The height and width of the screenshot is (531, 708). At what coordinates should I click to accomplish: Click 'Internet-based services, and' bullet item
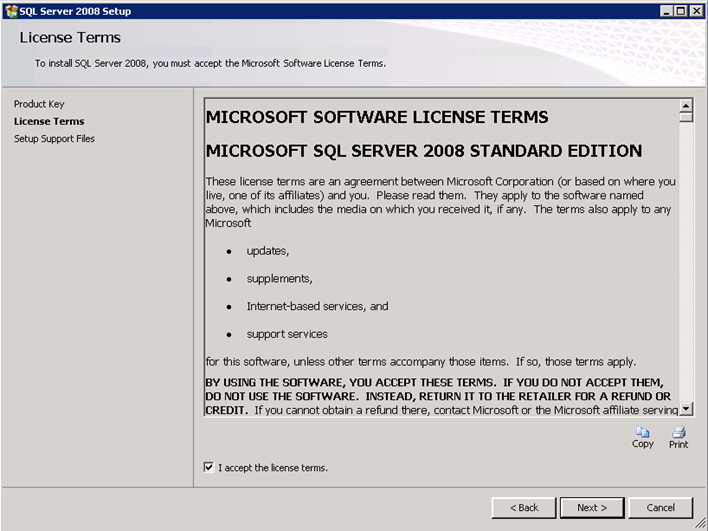point(317,306)
